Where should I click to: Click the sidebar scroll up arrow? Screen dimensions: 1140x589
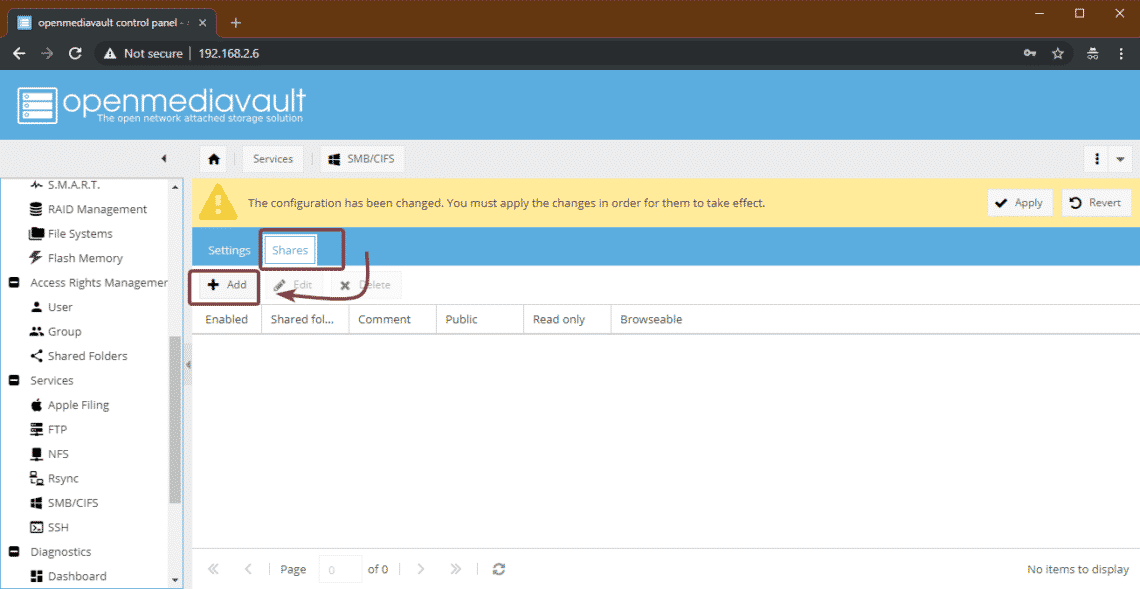175,187
